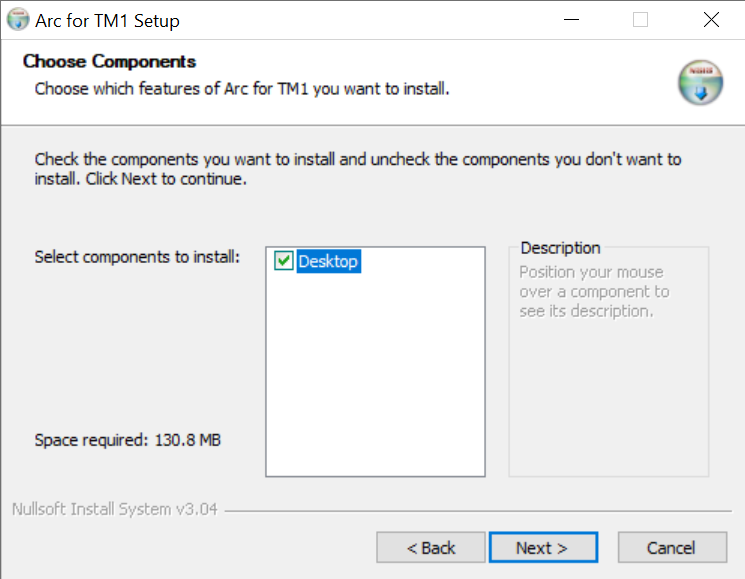Close the setup window

(711, 20)
